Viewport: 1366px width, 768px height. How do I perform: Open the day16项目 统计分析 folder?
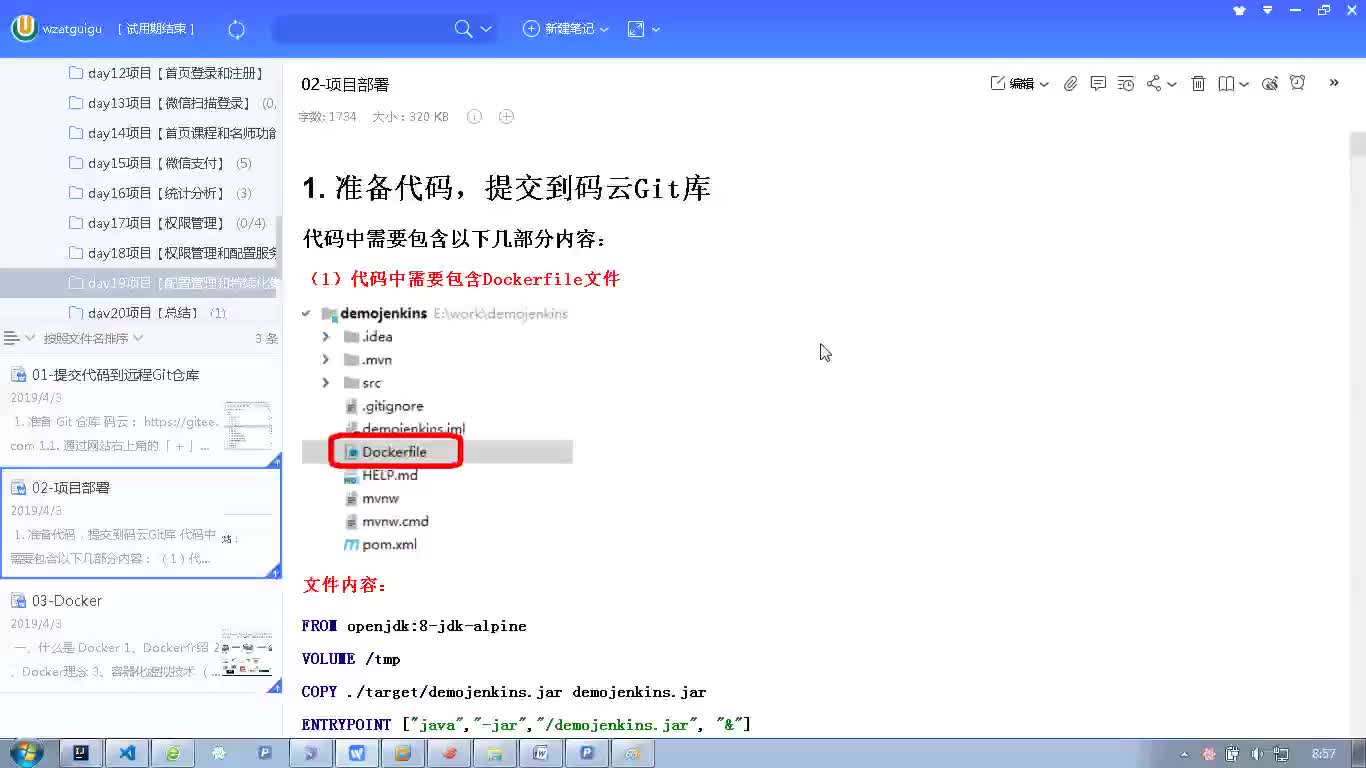pyautogui.click(x=160, y=193)
